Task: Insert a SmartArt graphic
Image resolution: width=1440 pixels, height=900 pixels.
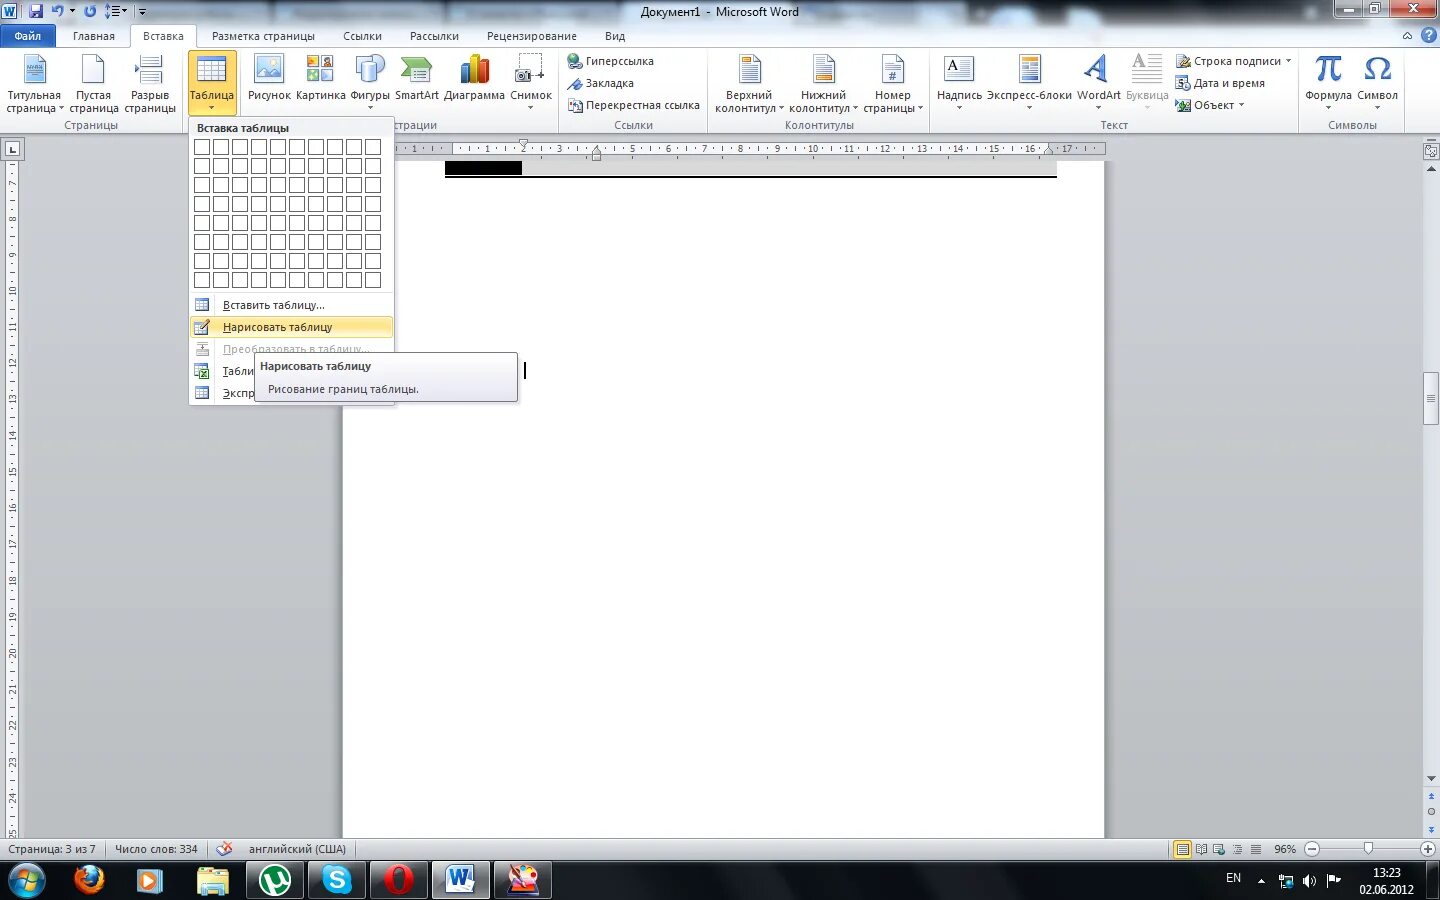Action: pos(416,80)
